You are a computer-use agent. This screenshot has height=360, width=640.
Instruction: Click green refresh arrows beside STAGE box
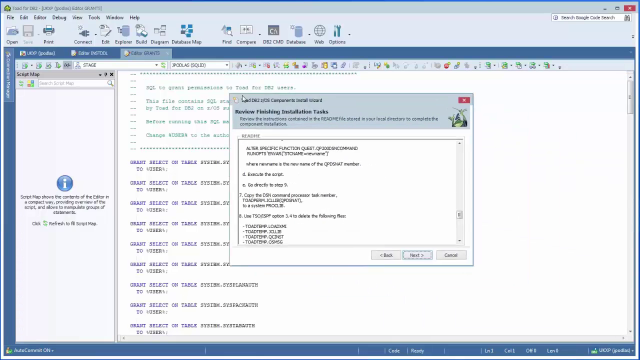click(163, 65)
